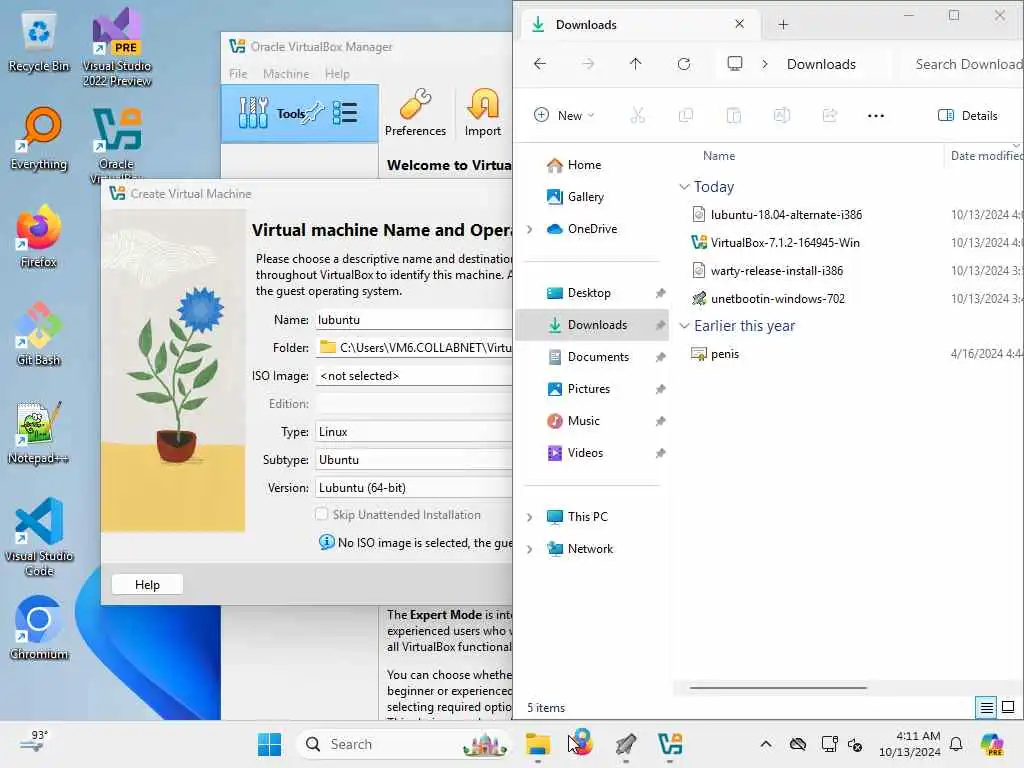
Task: Open the Folder path dropdown
Action: (414, 347)
